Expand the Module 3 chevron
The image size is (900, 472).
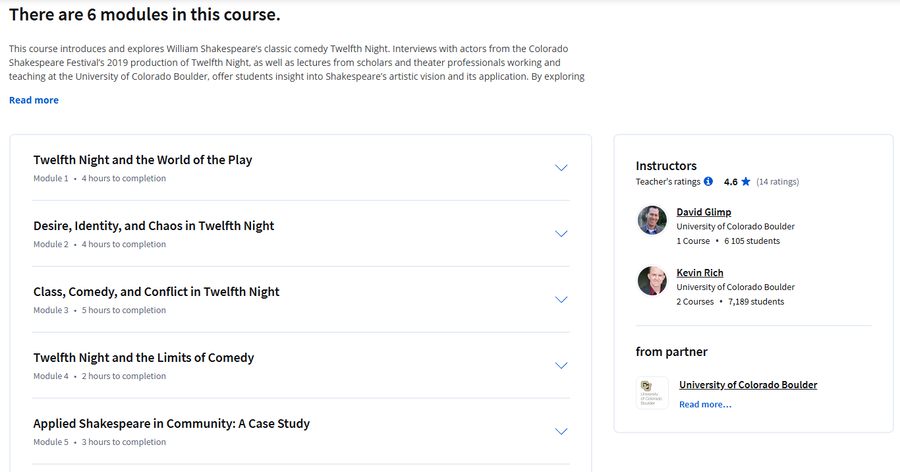pos(561,300)
